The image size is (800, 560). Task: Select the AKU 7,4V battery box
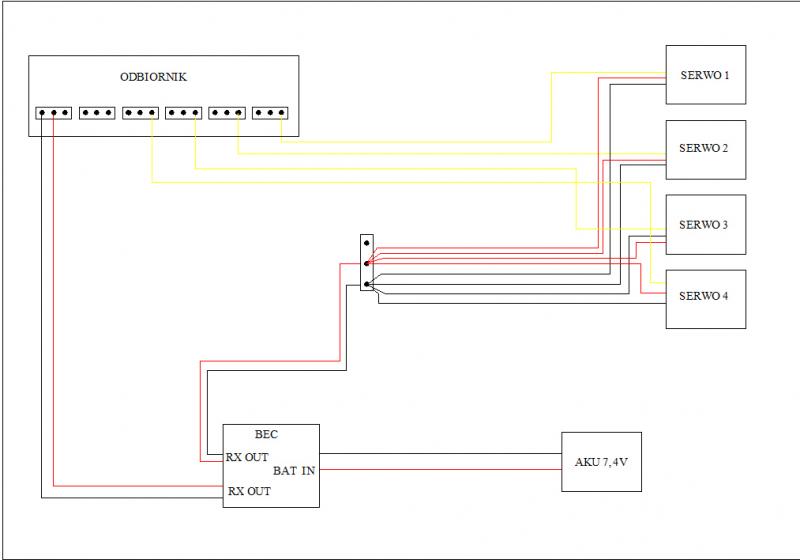601,462
